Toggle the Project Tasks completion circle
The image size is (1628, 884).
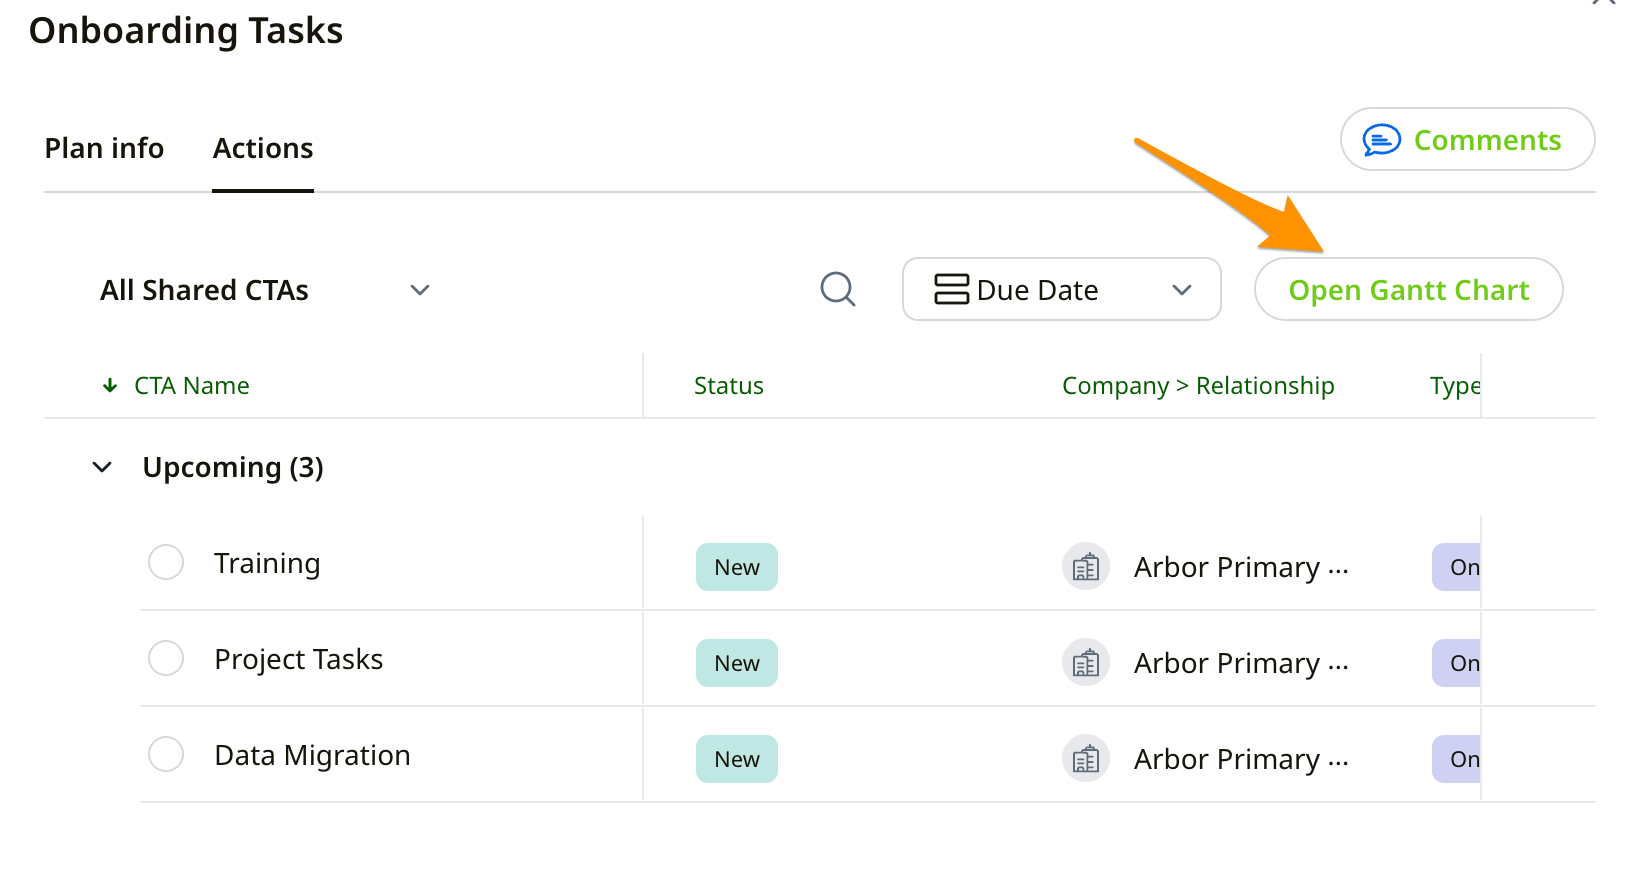[166, 658]
